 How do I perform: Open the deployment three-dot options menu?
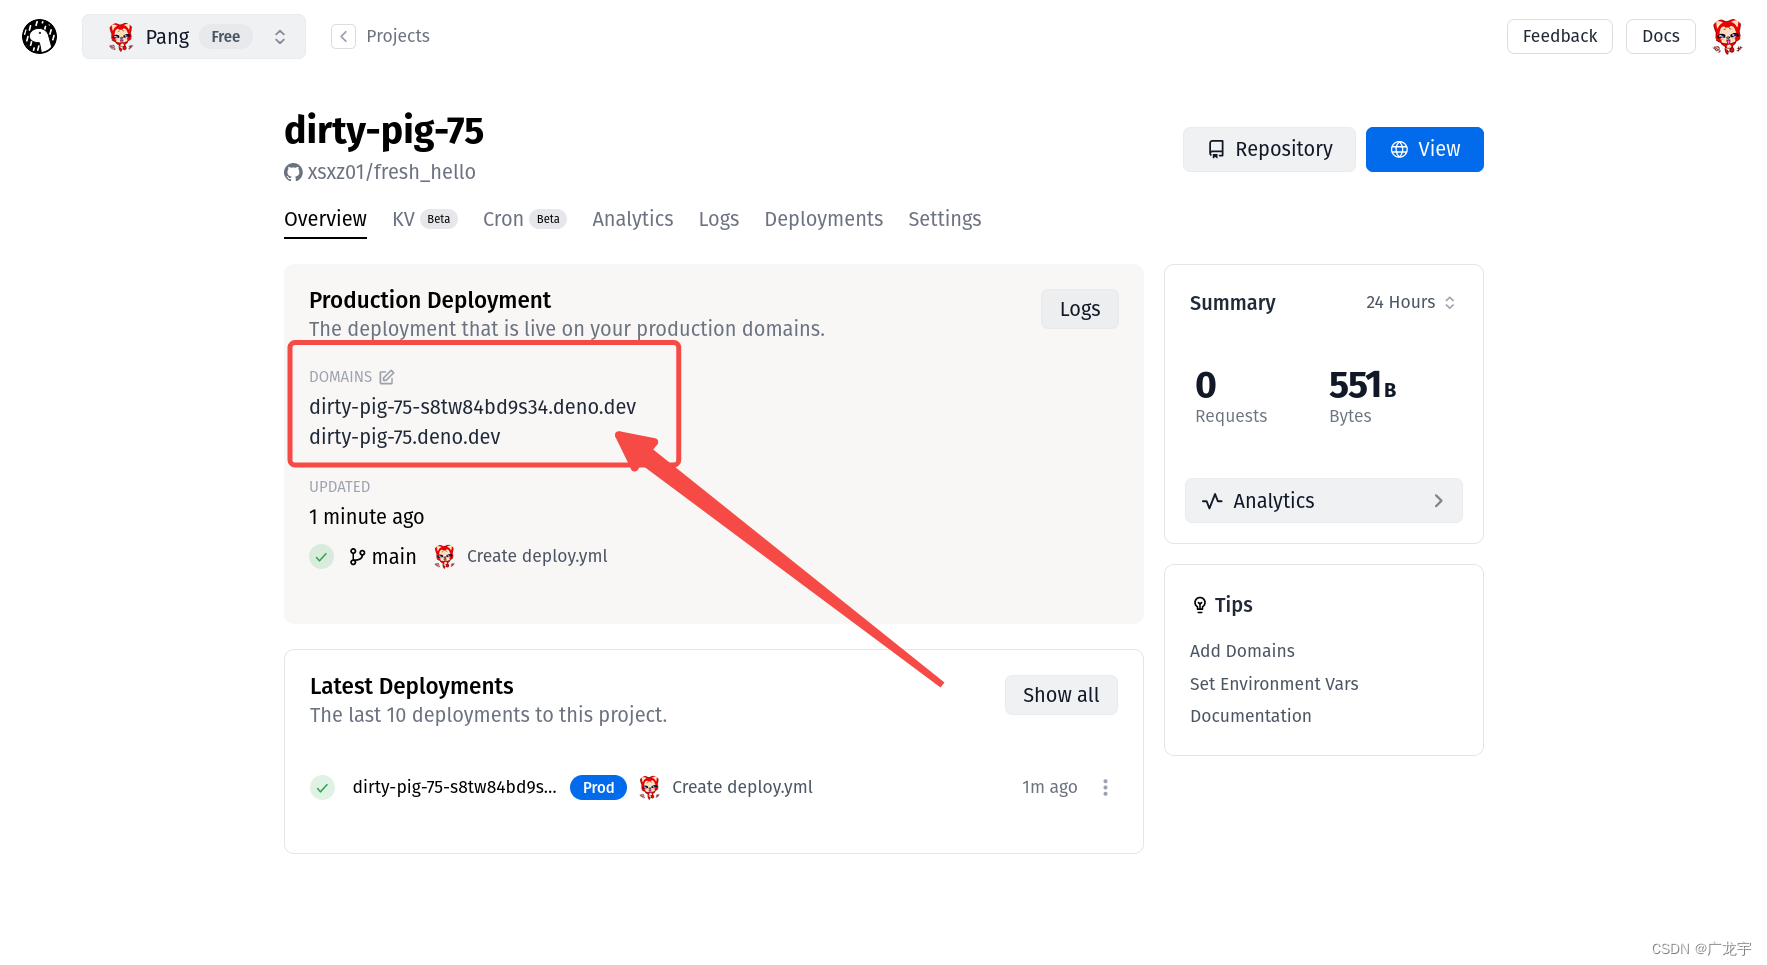coord(1105,788)
